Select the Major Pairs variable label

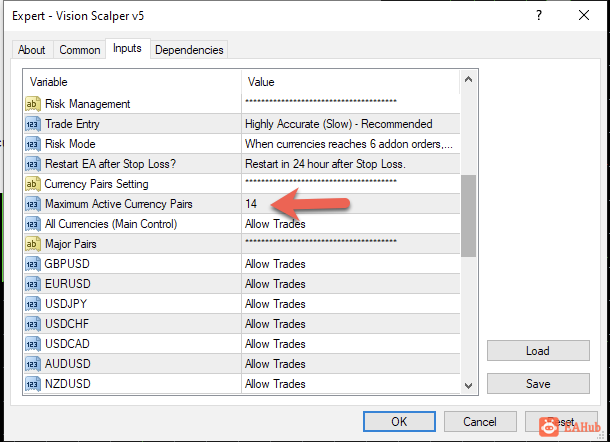tap(70, 244)
